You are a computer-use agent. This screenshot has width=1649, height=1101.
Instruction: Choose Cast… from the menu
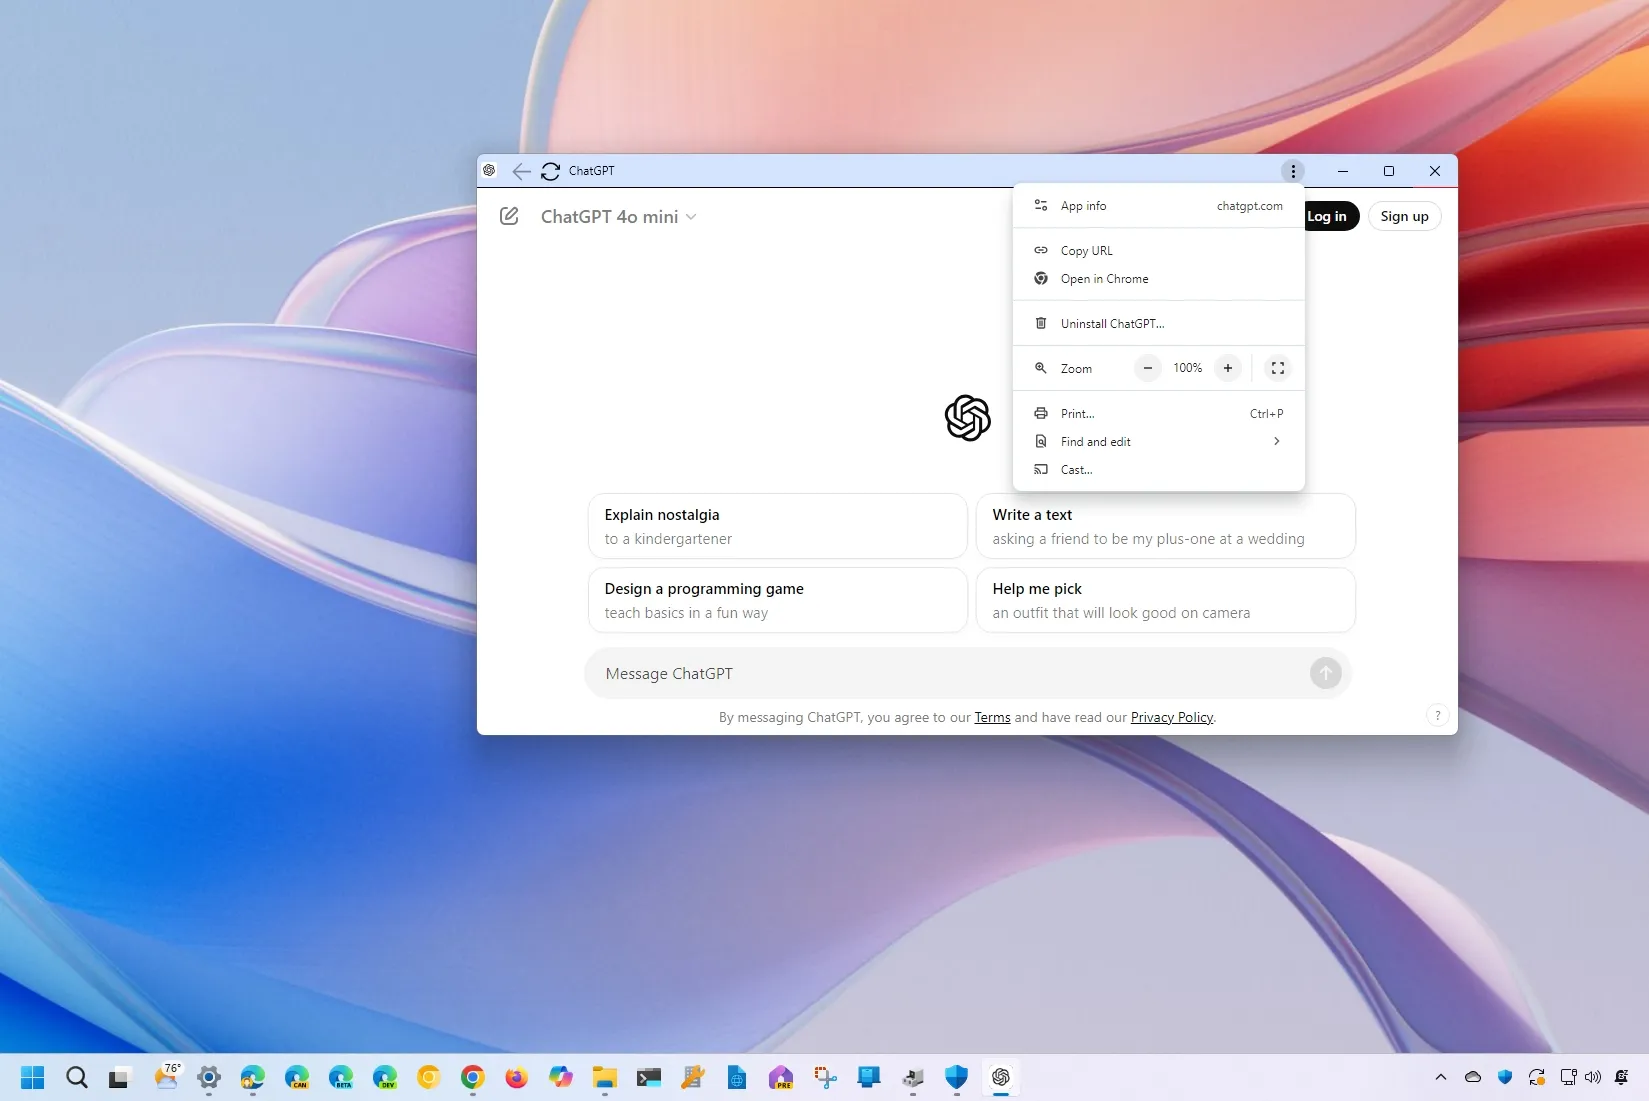click(x=1159, y=470)
